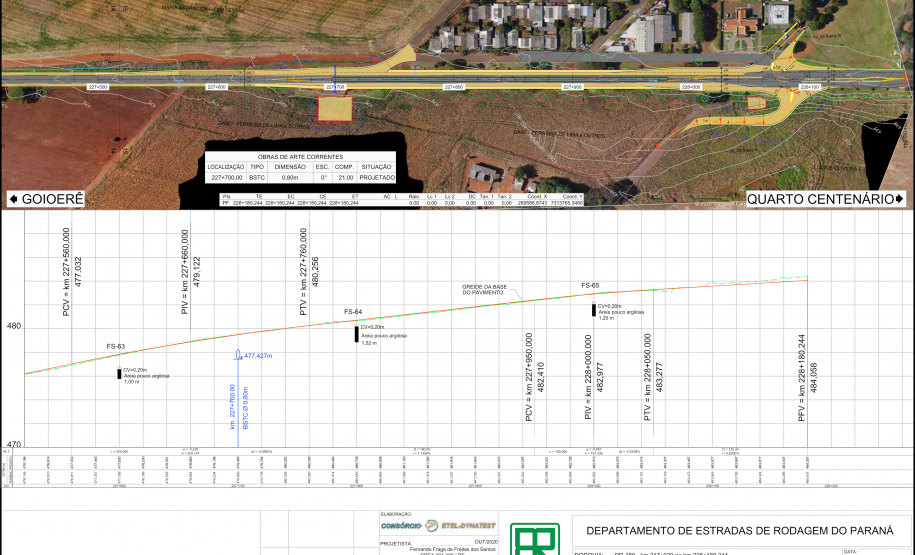Click the PROJETADO table cell
915x555 pixels.
pyautogui.click(x=377, y=177)
